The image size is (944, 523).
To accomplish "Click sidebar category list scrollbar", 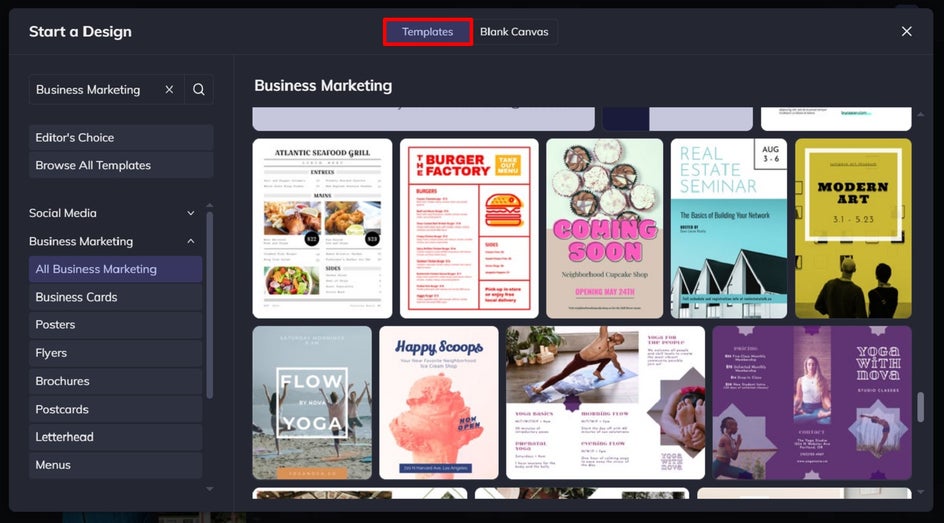I will [210, 305].
